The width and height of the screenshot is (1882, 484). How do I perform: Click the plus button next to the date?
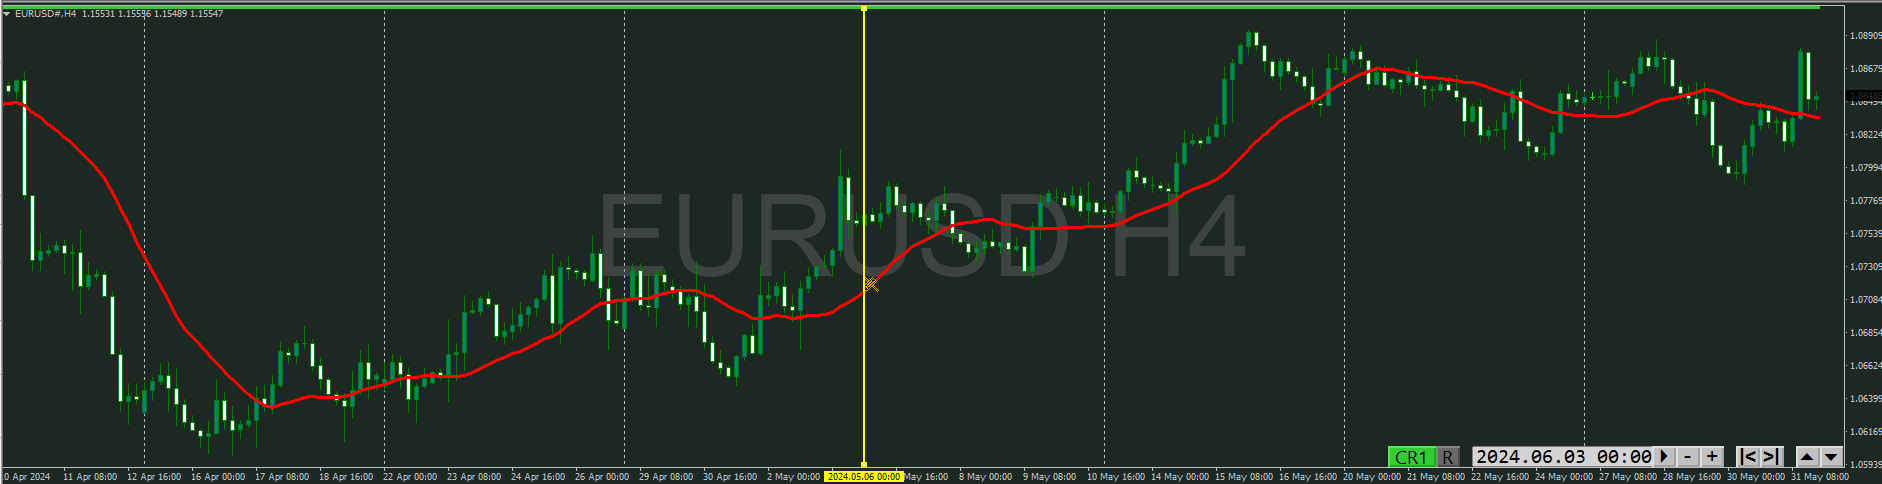point(1712,457)
